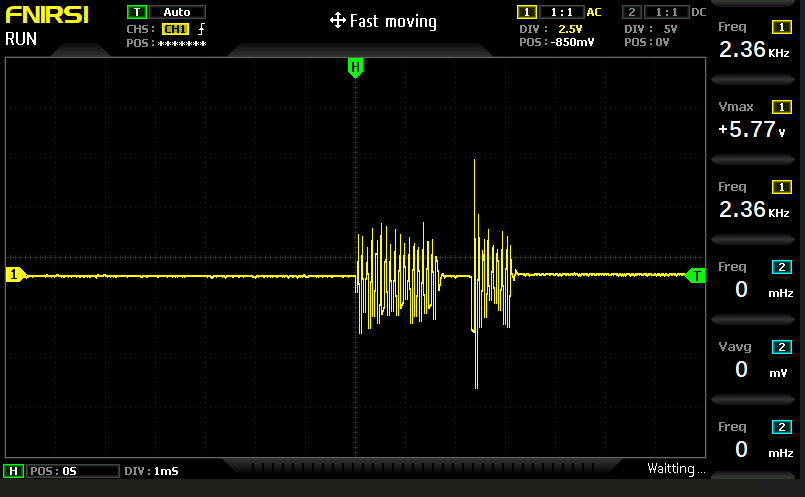Click the yellow channel 1 ground level marker
Viewport: 805px width, 497px height.
(14, 275)
